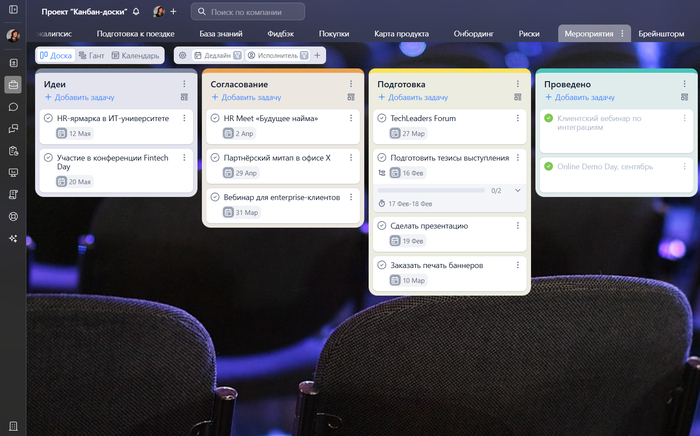Open the view settings gear icon
This screenshot has height=436, width=700.
[x=182, y=55]
